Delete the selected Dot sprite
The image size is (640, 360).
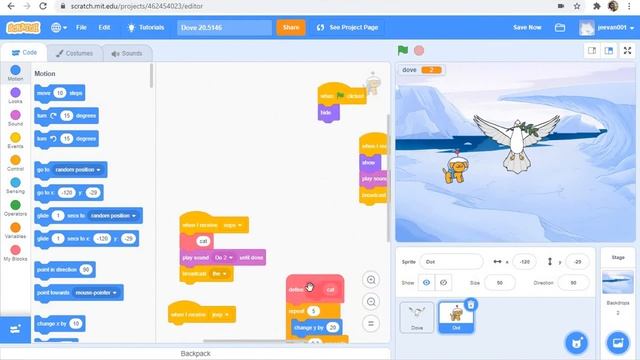(x=471, y=304)
